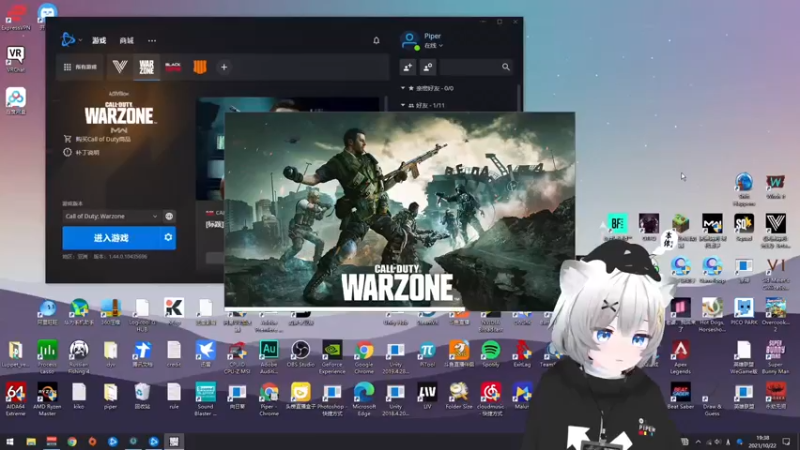800x450 pixels.
Task: Open the buy Call of Duty items link
Action: [97, 139]
